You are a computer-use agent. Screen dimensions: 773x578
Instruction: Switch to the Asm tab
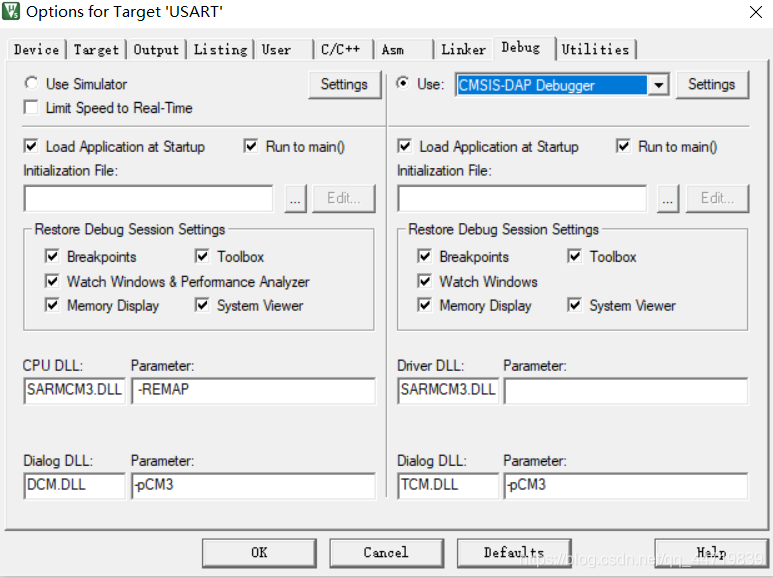tap(404, 49)
